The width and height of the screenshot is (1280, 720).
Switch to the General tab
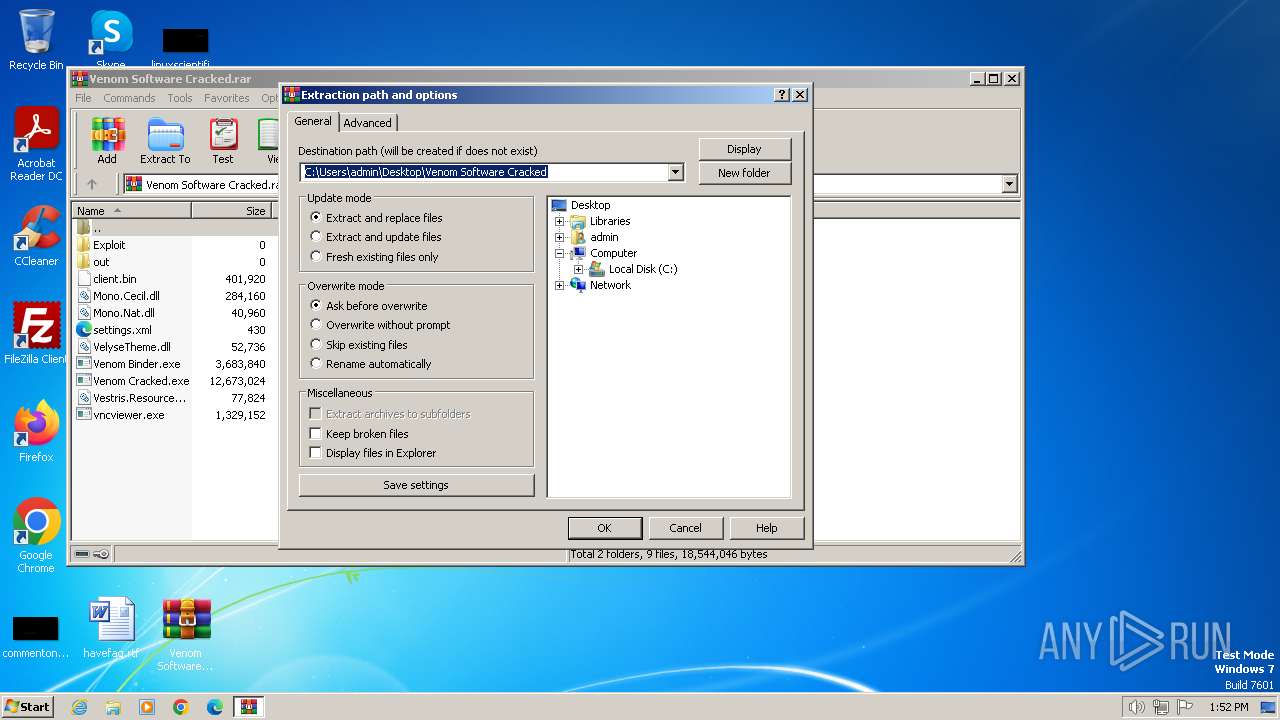[313, 121]
